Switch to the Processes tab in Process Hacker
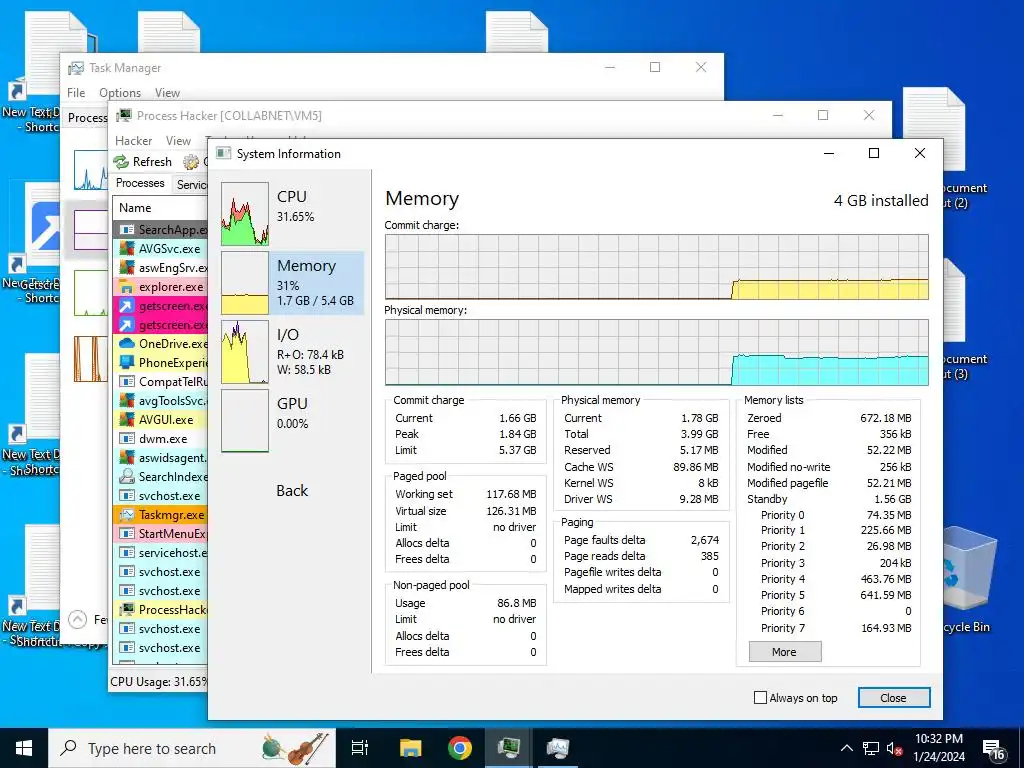1024x768 pixels. coord(140,183)
